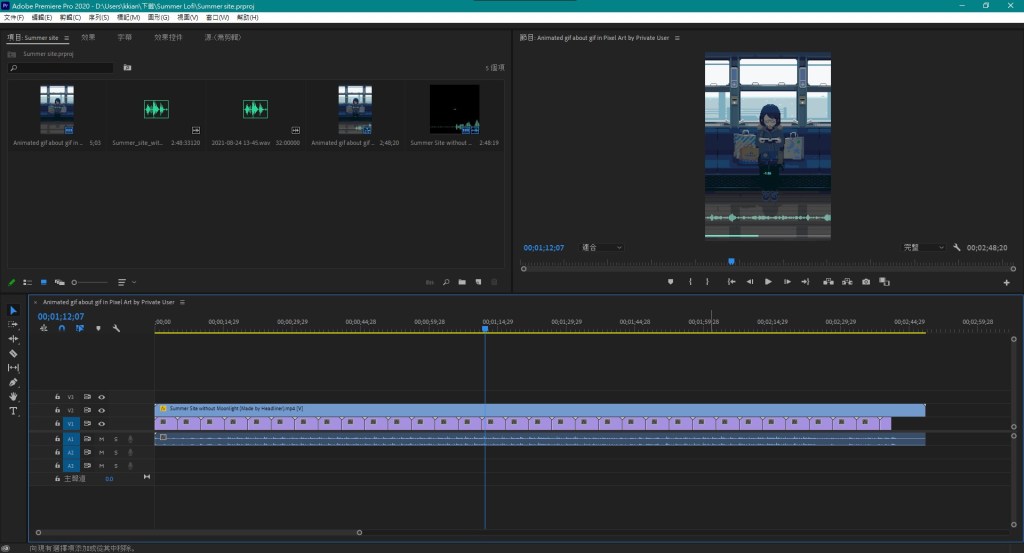Switch project panel to list view
The width and height of the screenshot is (1024, 553).
click(28, 282)
